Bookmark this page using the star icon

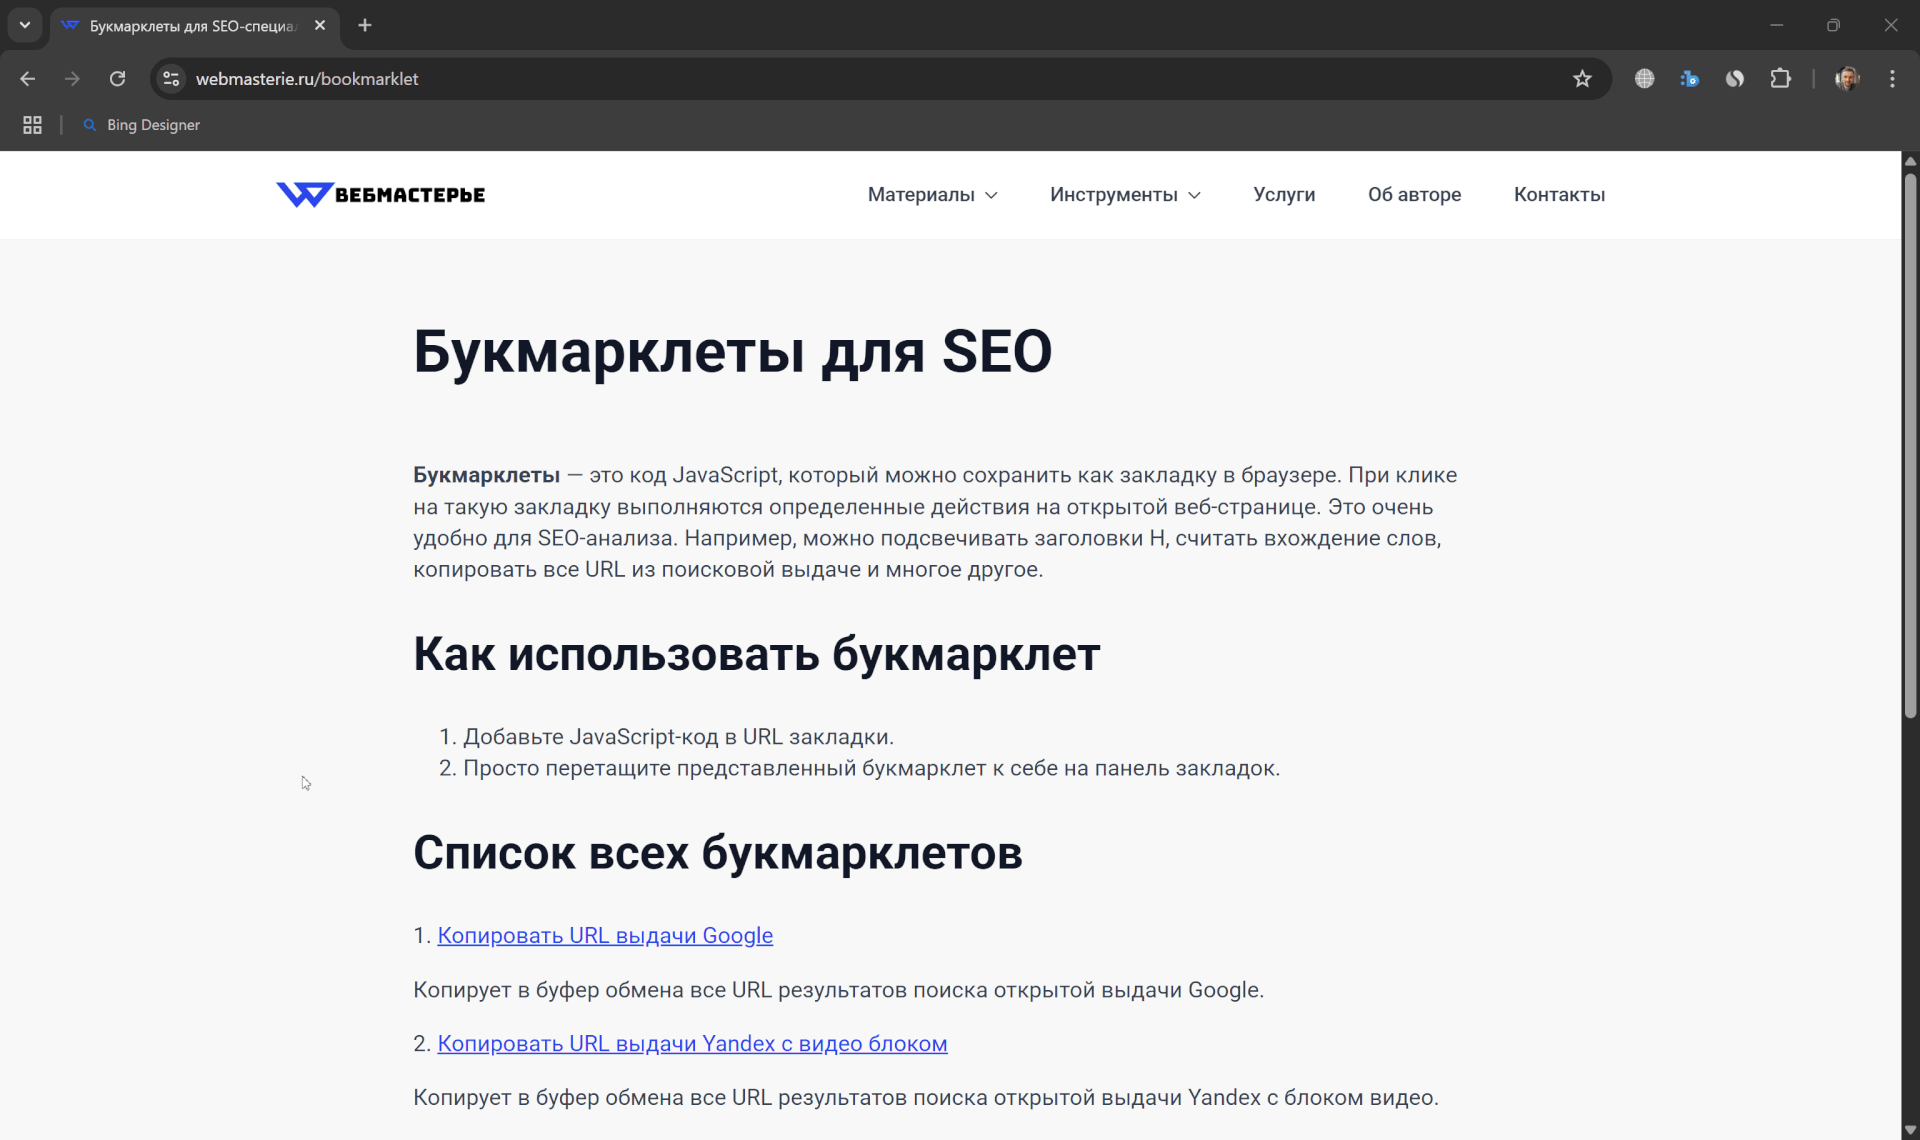pos(1583,78)
